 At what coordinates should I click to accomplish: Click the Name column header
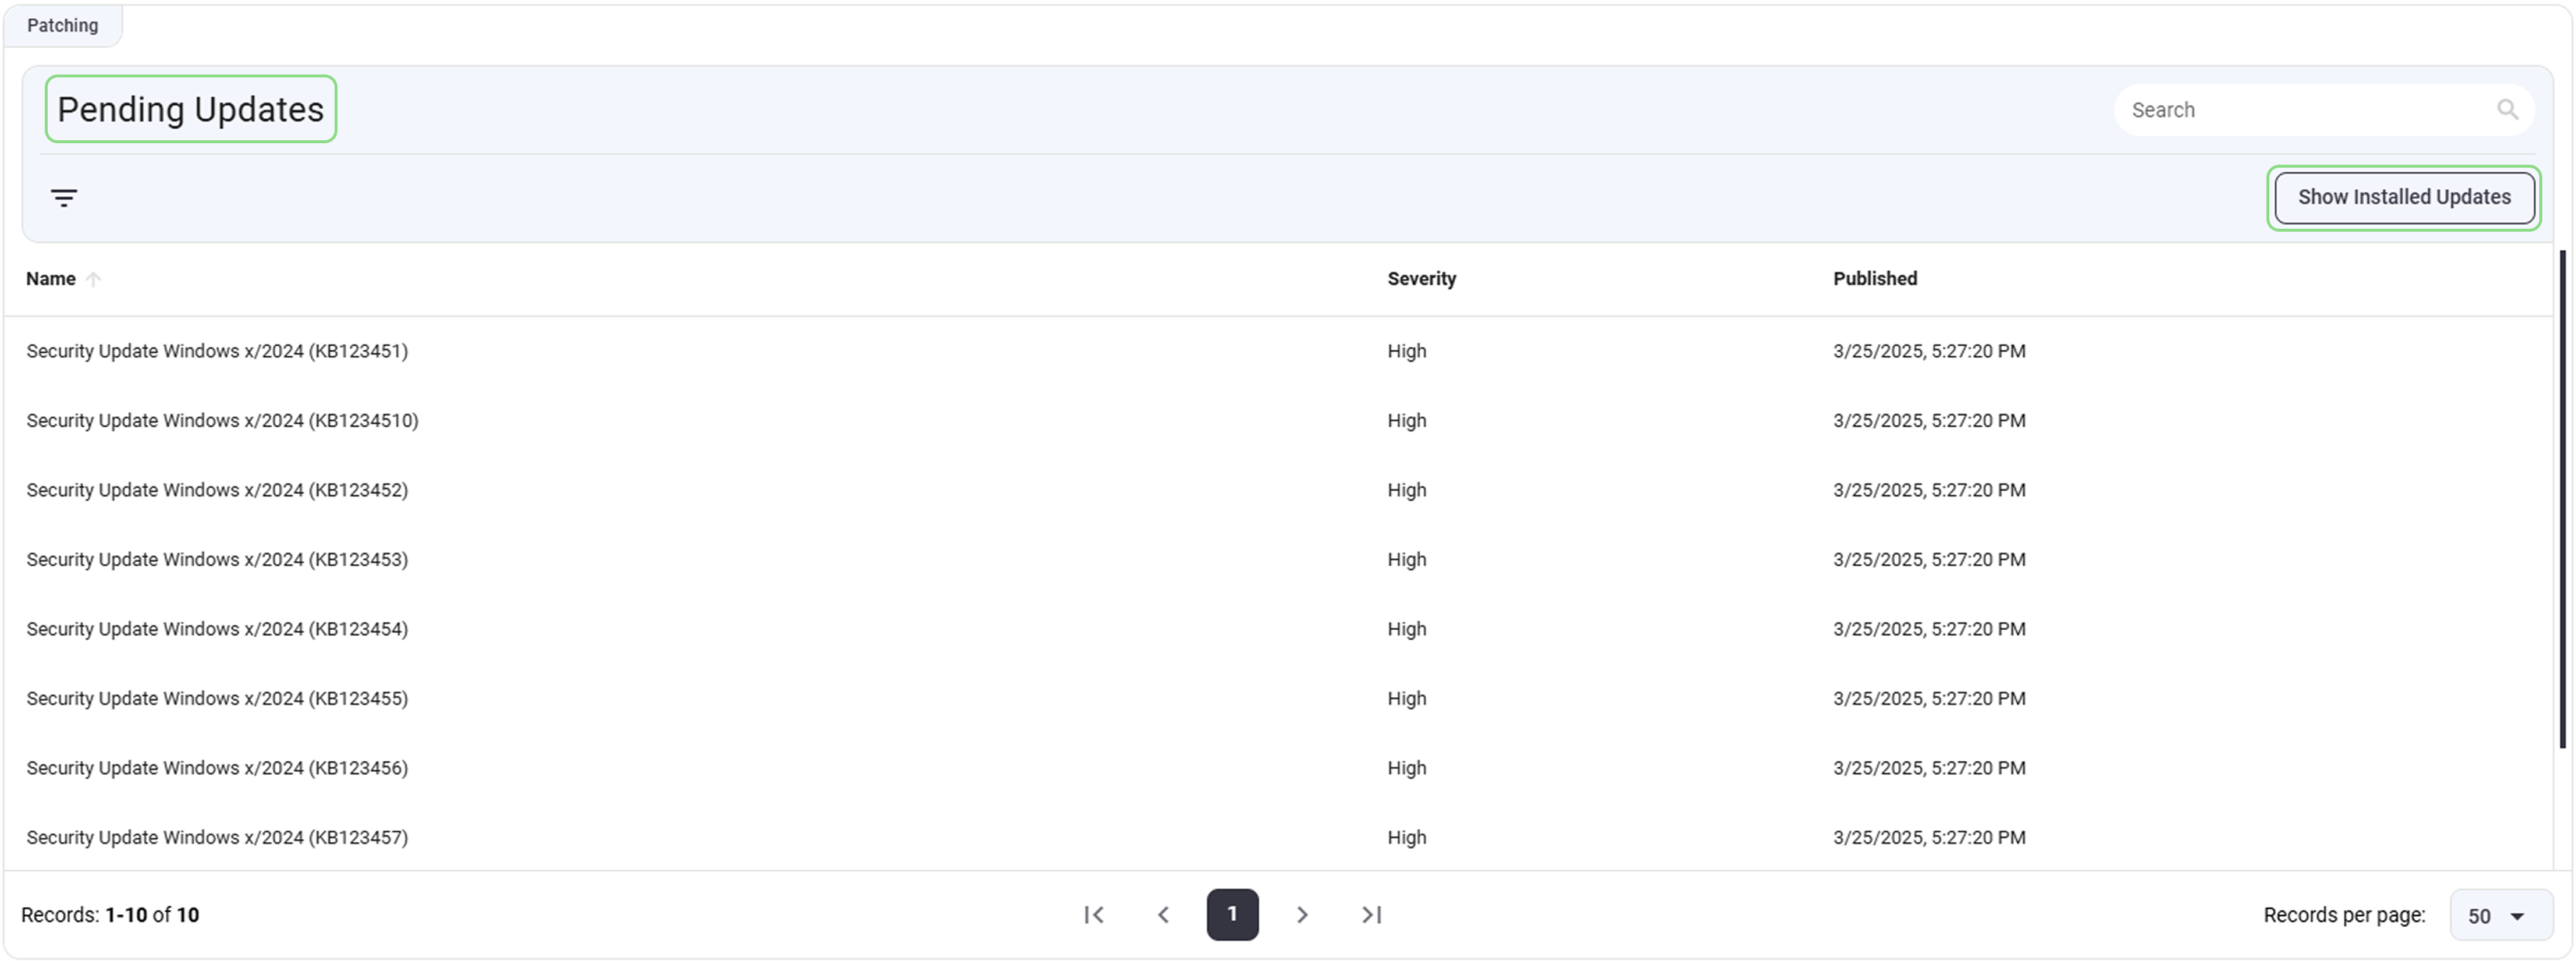(50, 279)
